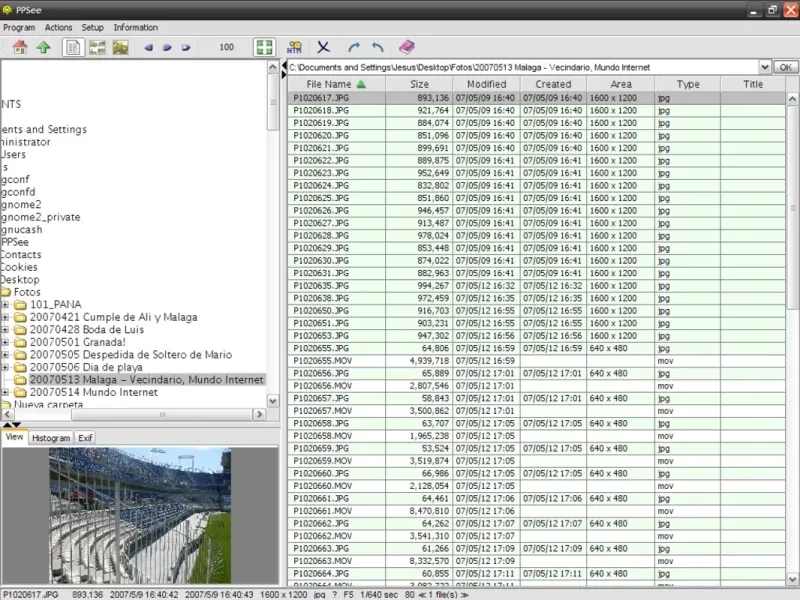Open the Program menu
800x600 pixels.
[x=19, y=28]
